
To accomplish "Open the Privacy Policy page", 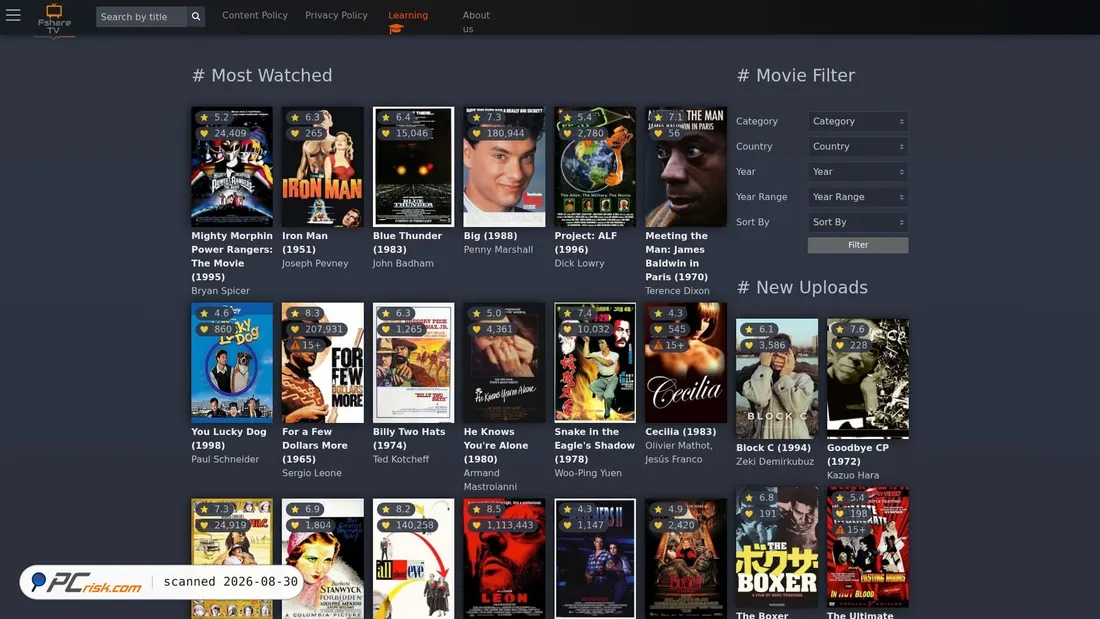I will [336, 15].
